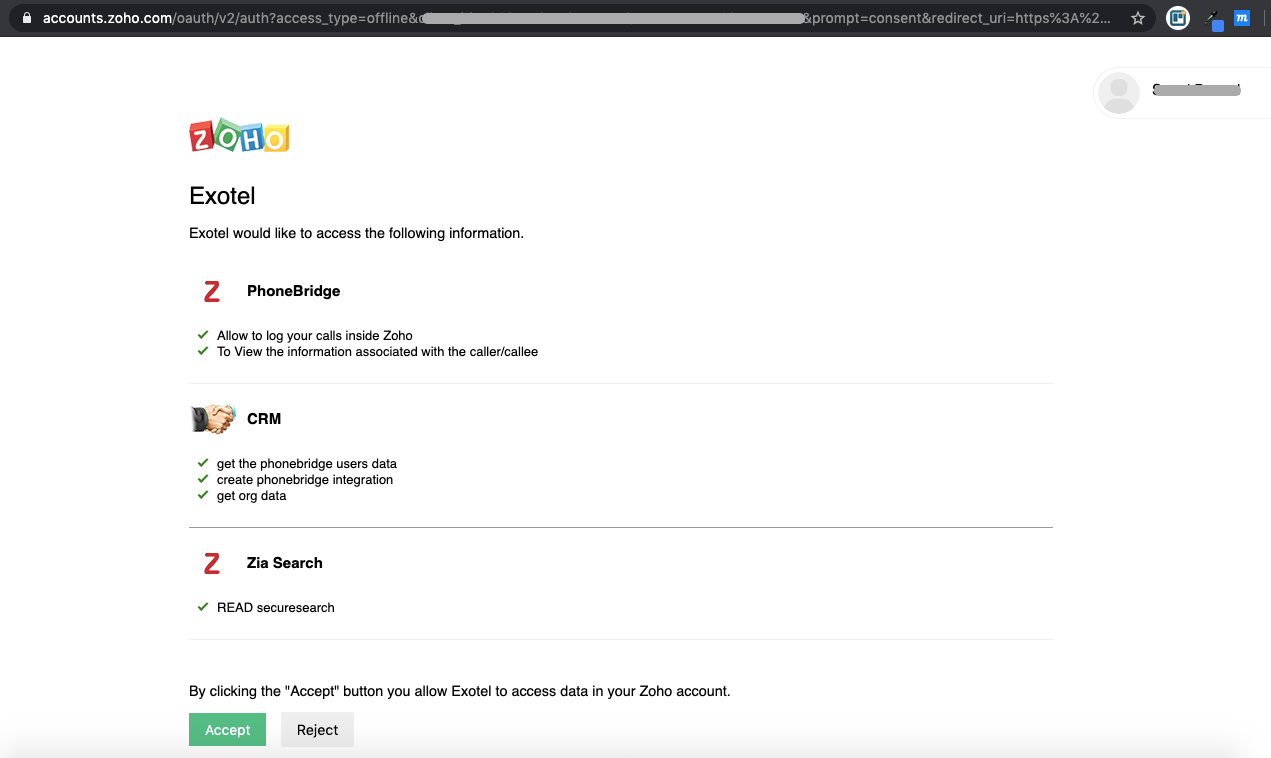The image size is (1271, 758).
Task: Click the lock icon in address bar
Action: pyautogui.click(x=27, y=18)
